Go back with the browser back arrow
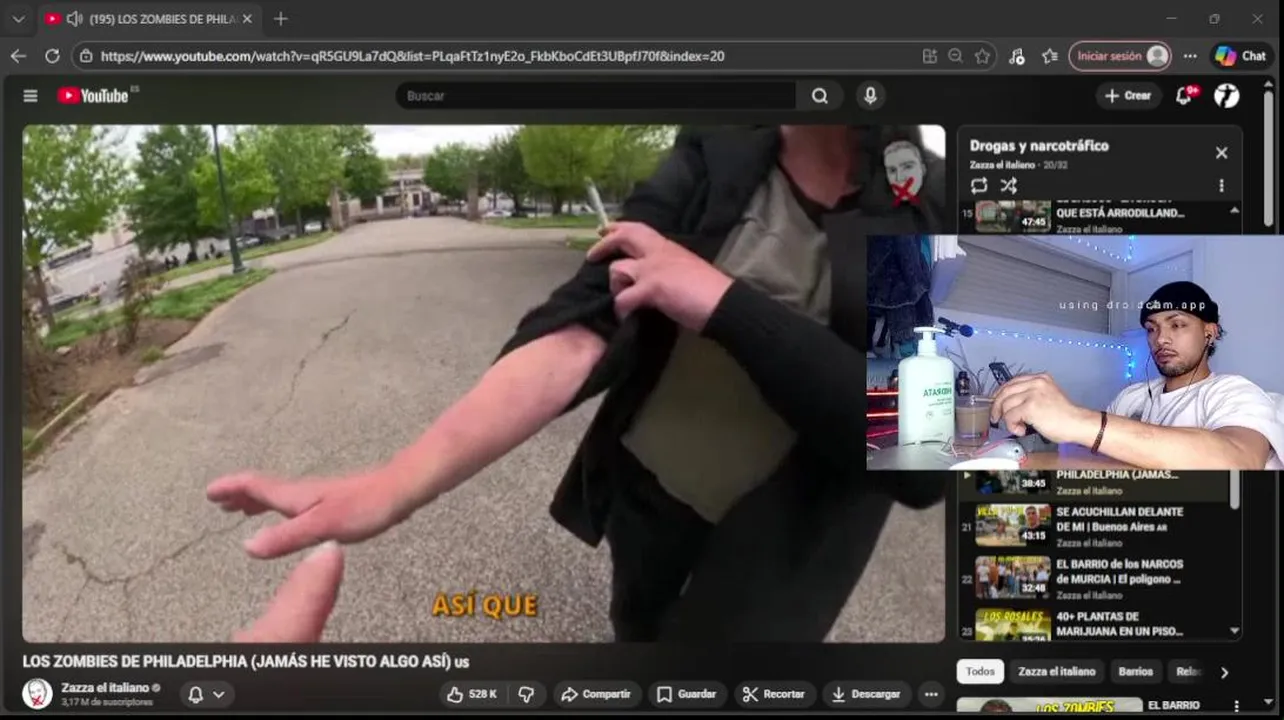The width and height of the screenshot is (1284, 720). coord(18,56)
